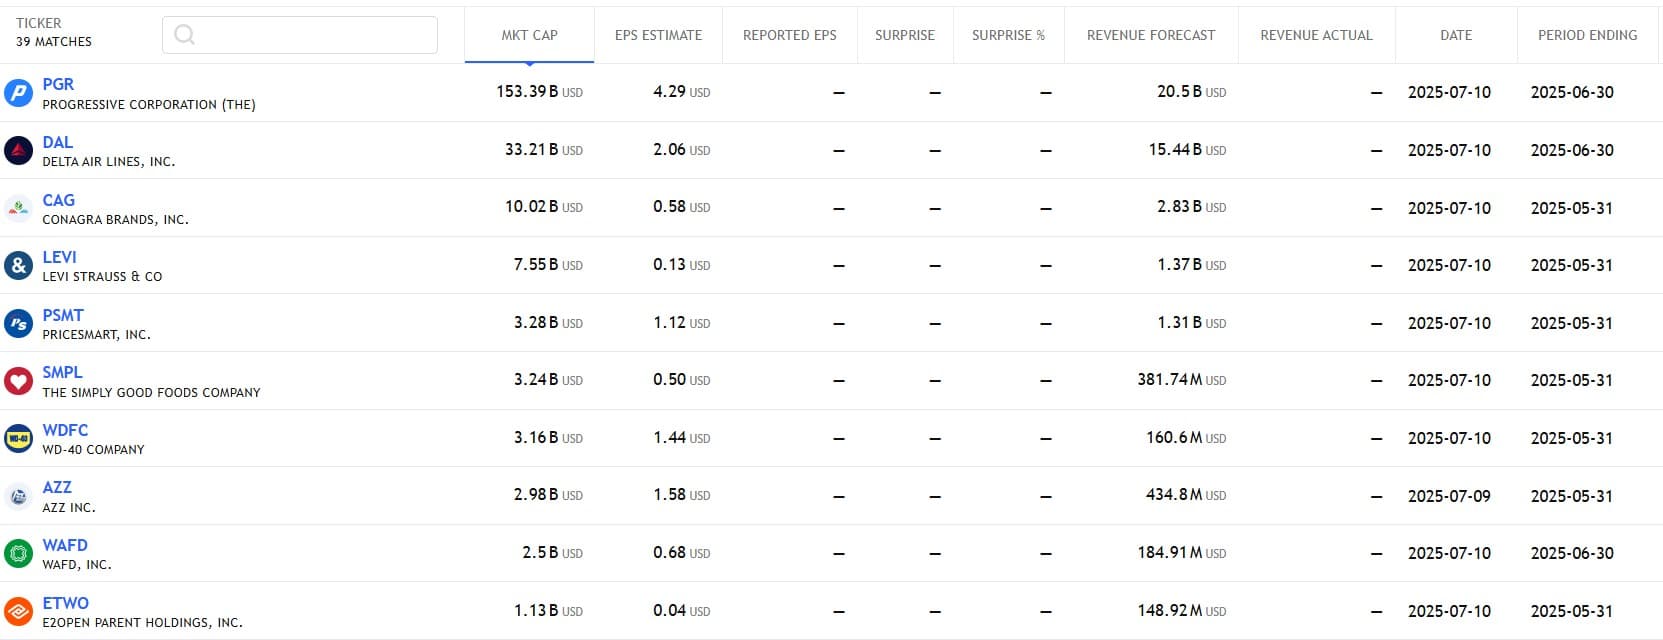Open the SMPL ticker link
Screen dimensions: 1663x640
[62, 372]
